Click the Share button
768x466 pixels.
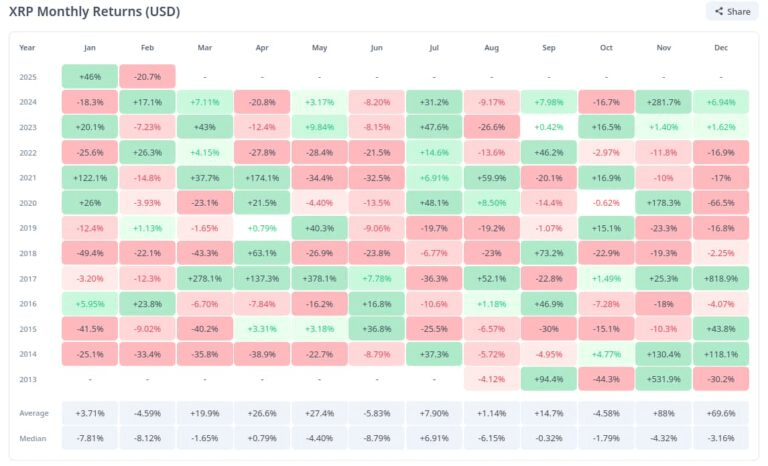pos(730,12)
